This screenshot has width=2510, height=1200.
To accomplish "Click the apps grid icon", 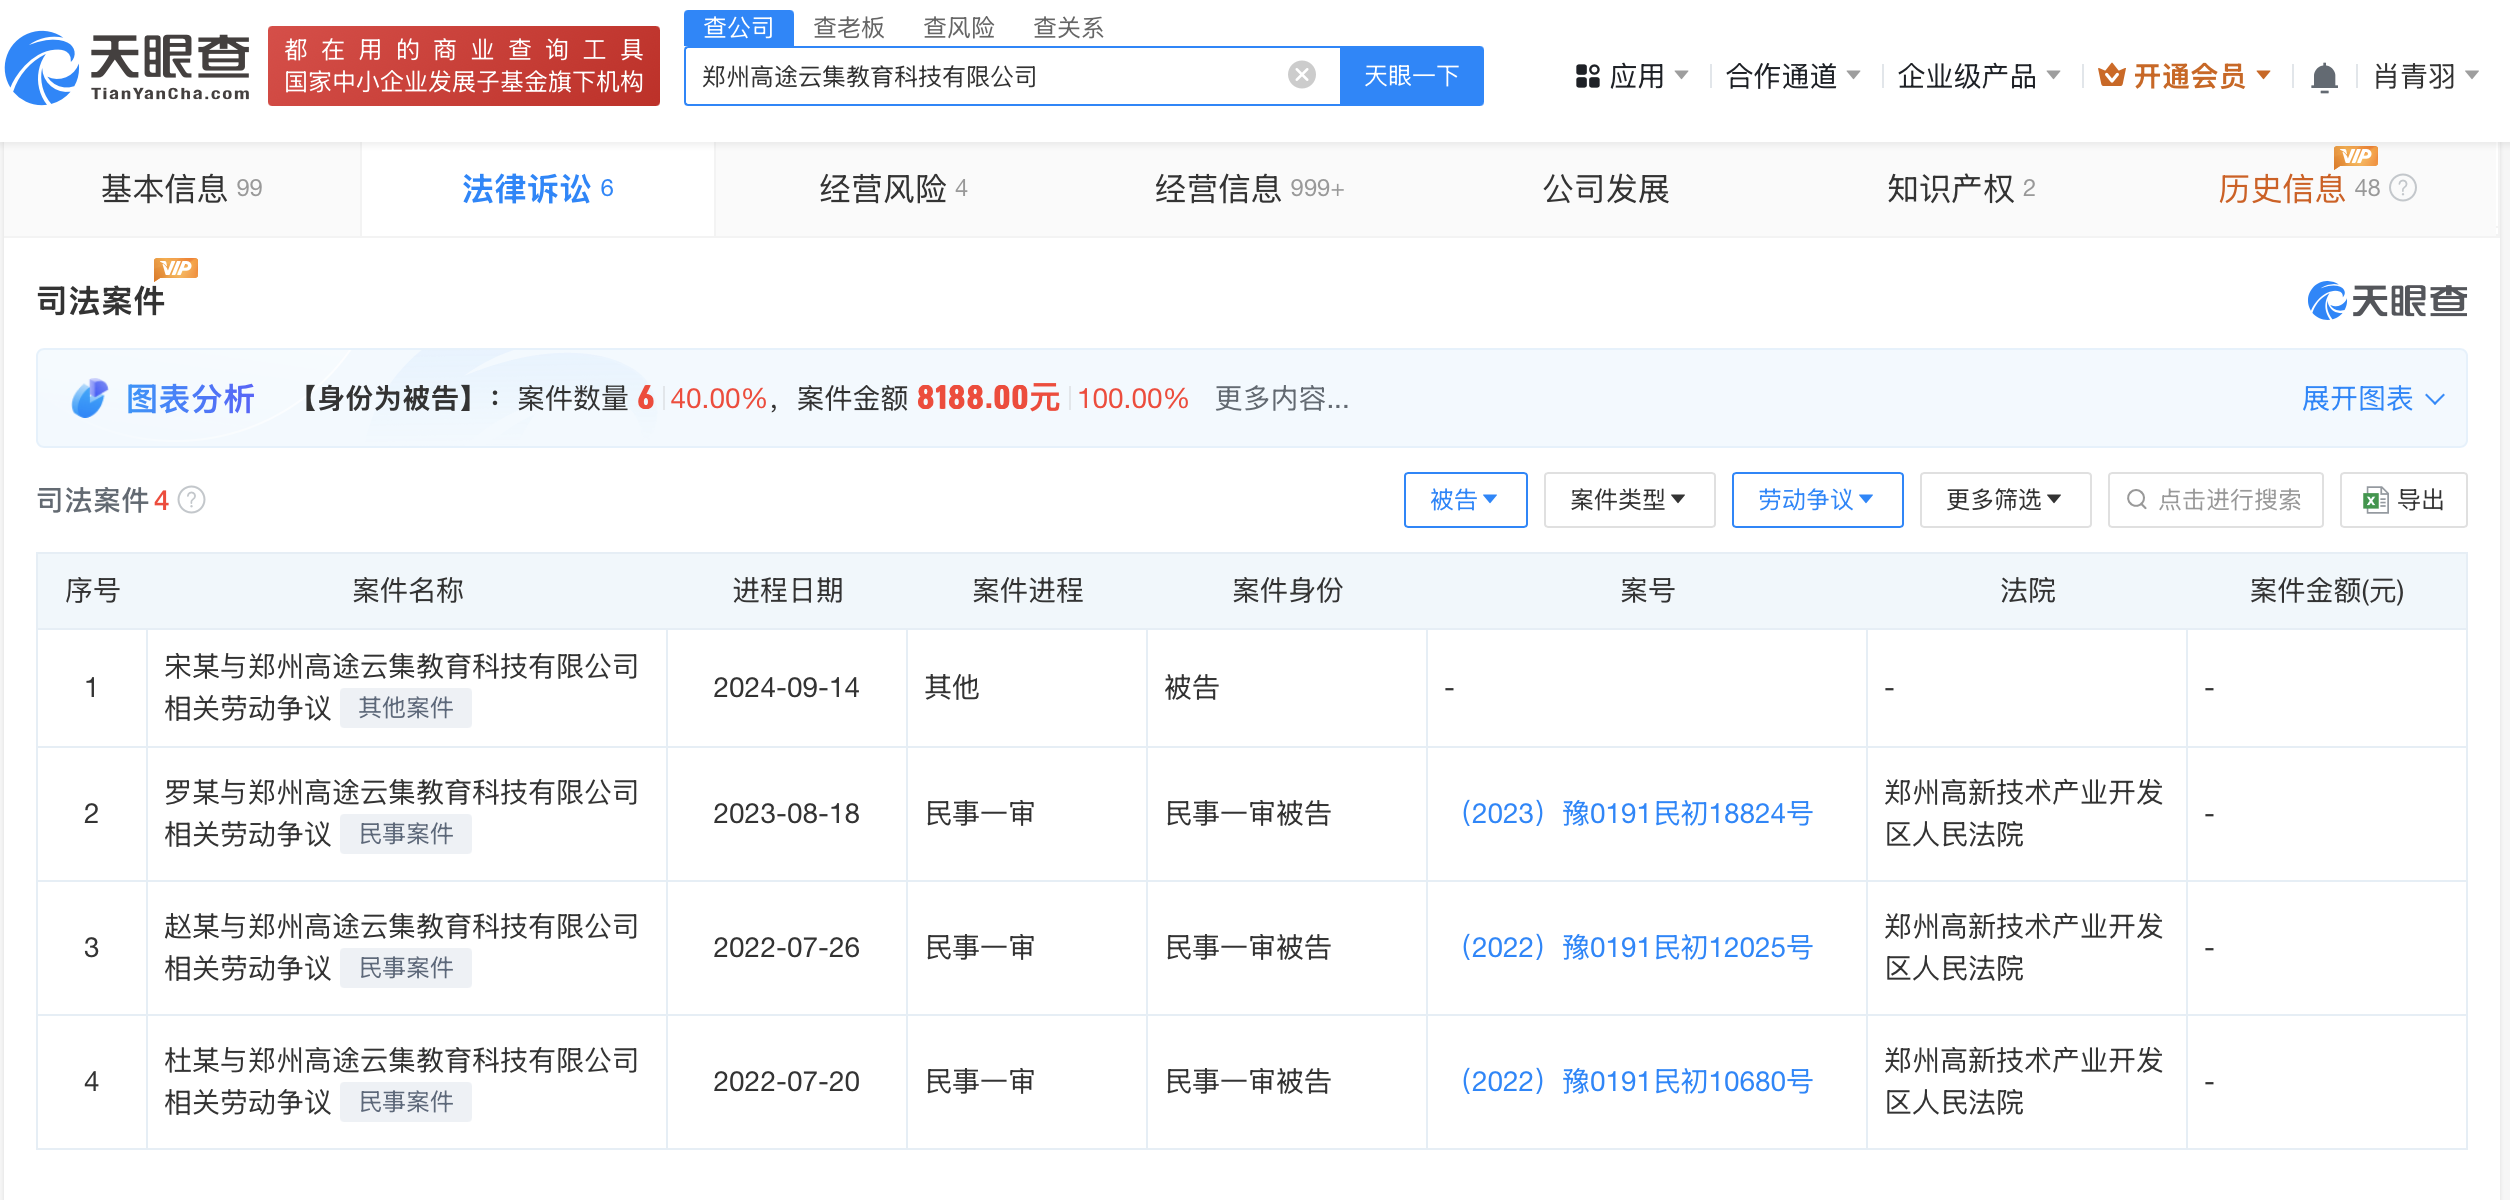I will click(1587, 76).
